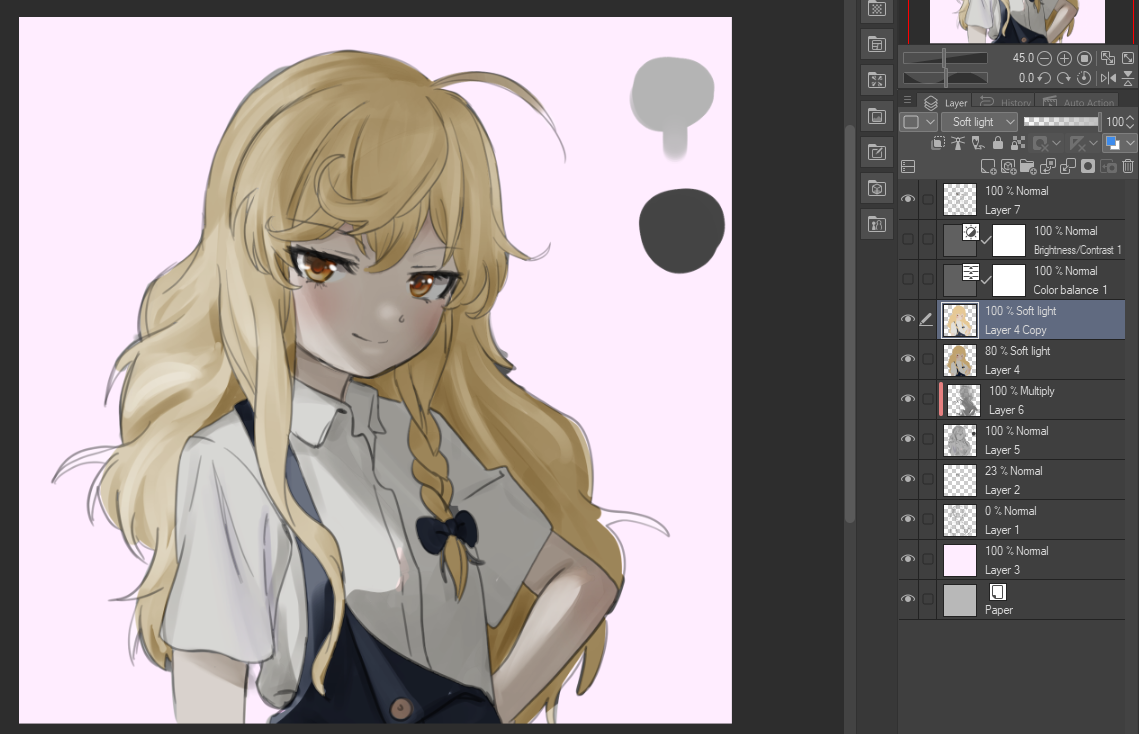
Task: Delete the layer with the trash icon
Action: pyautogui.click(x=1128, y=167)
